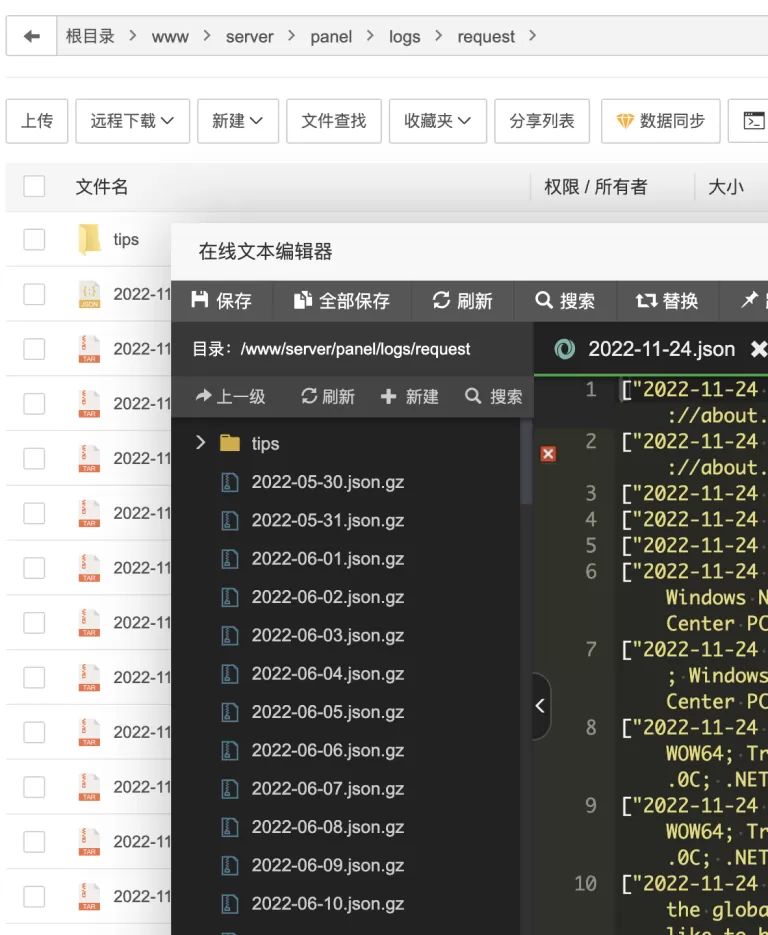This screenshot has width=768, height=935.
Task: Open the 远程下载 dropdown
Action: (132, 121)
